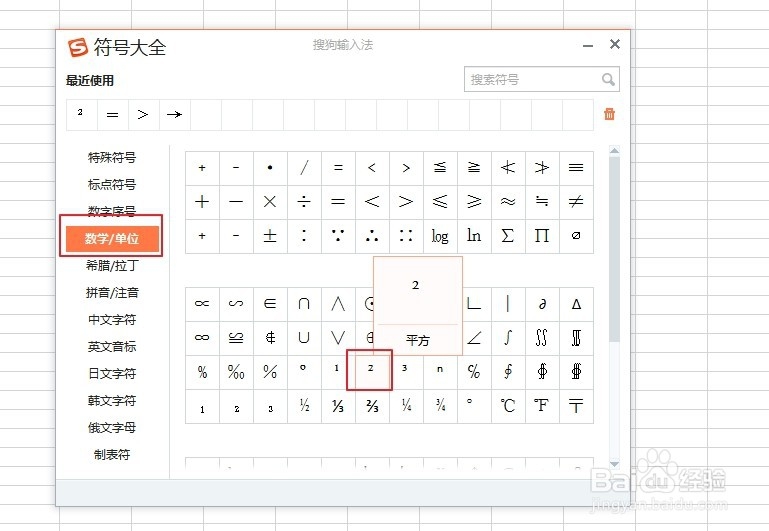
Task: Click the symbol list scrollbar thumb
Action: click(x=615, y=249)
